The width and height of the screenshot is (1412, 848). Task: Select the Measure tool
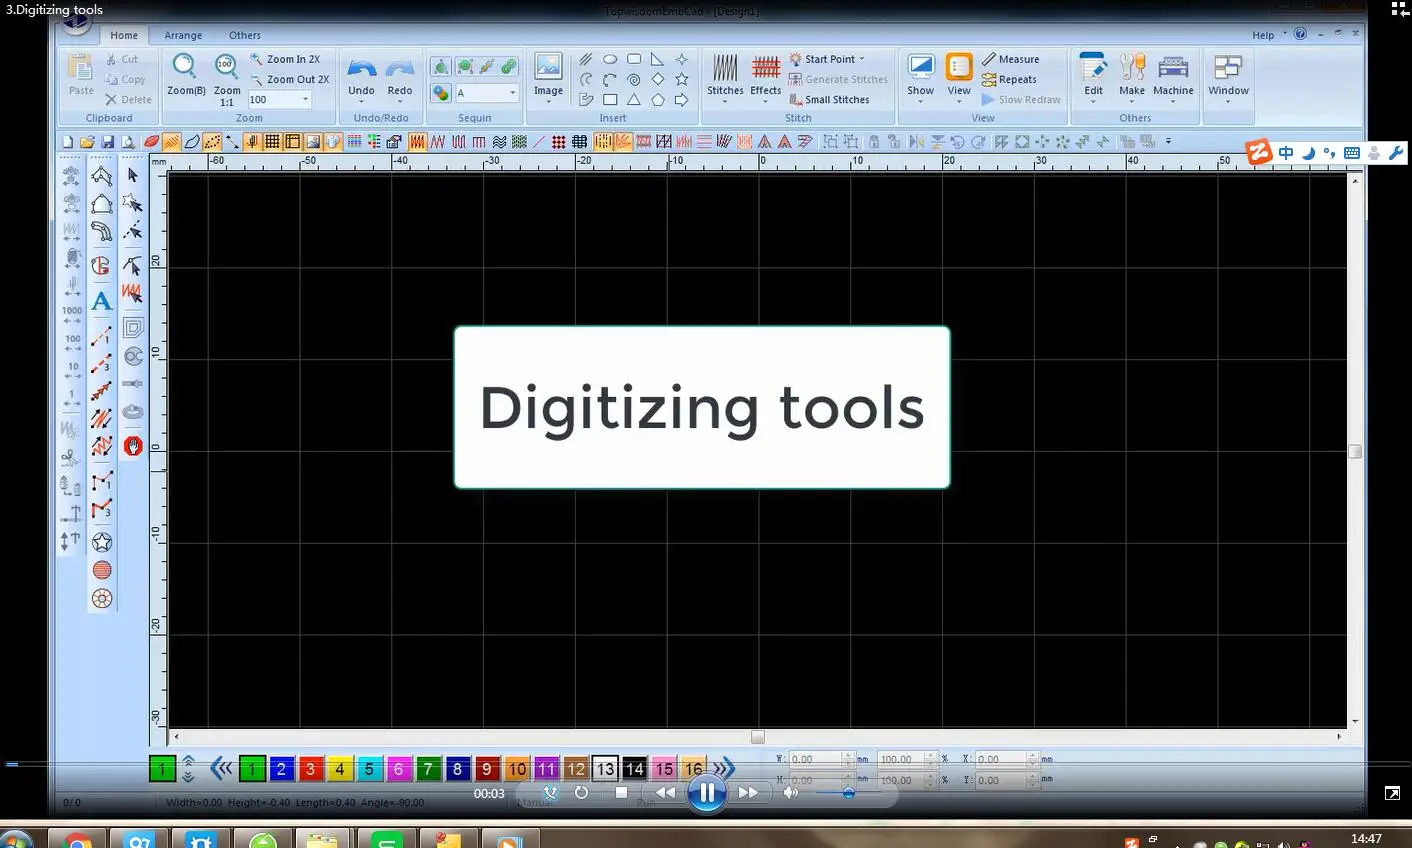tap(1011, 59)
